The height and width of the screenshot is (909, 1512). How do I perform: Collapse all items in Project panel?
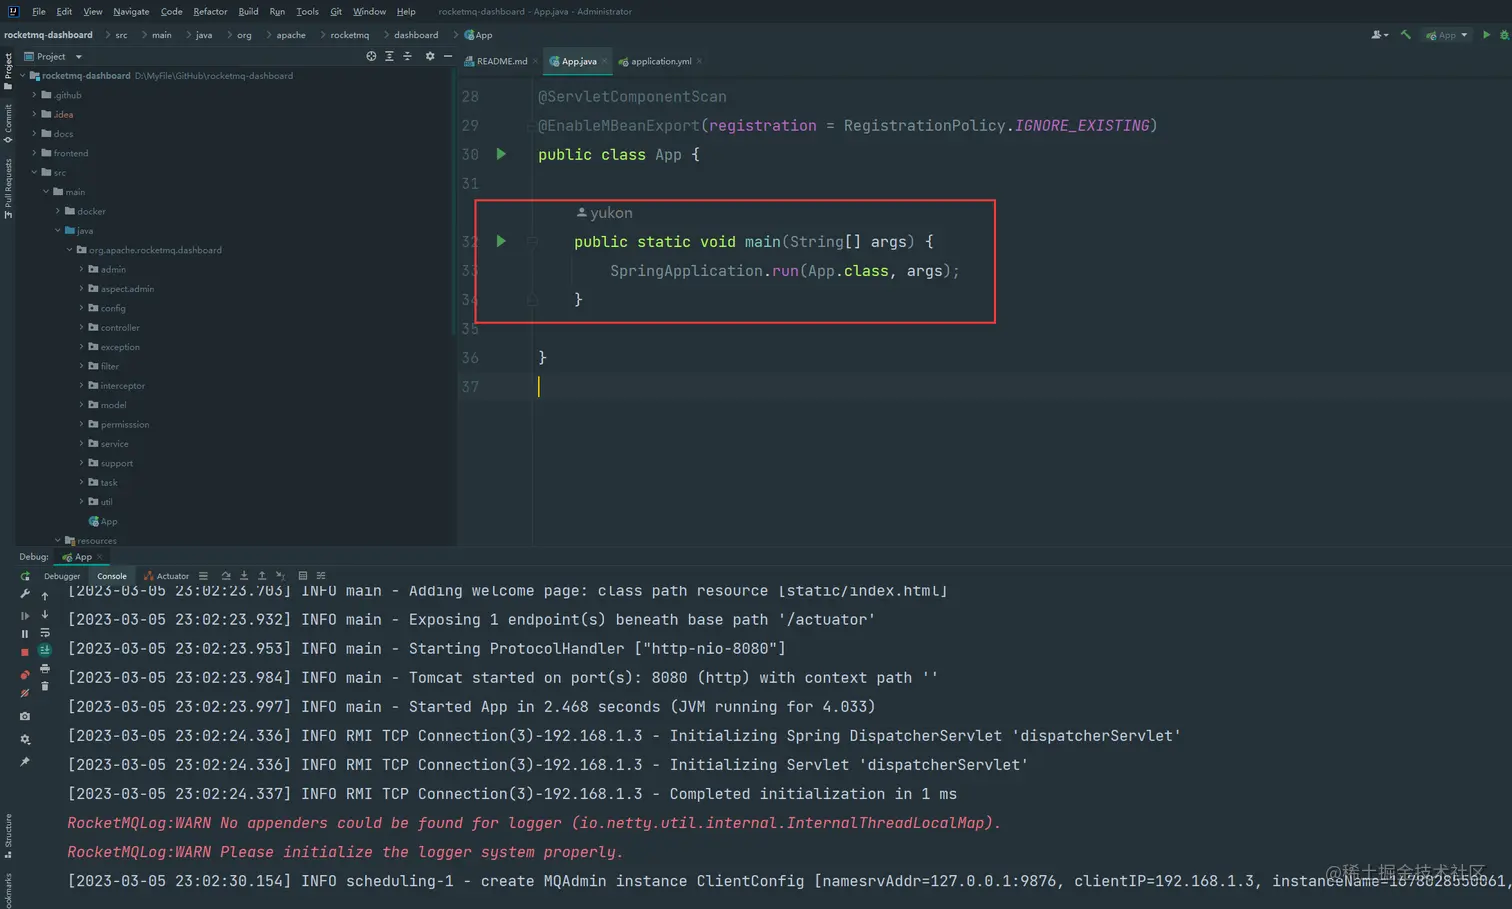pyautogui.click(x=407, y=56)
